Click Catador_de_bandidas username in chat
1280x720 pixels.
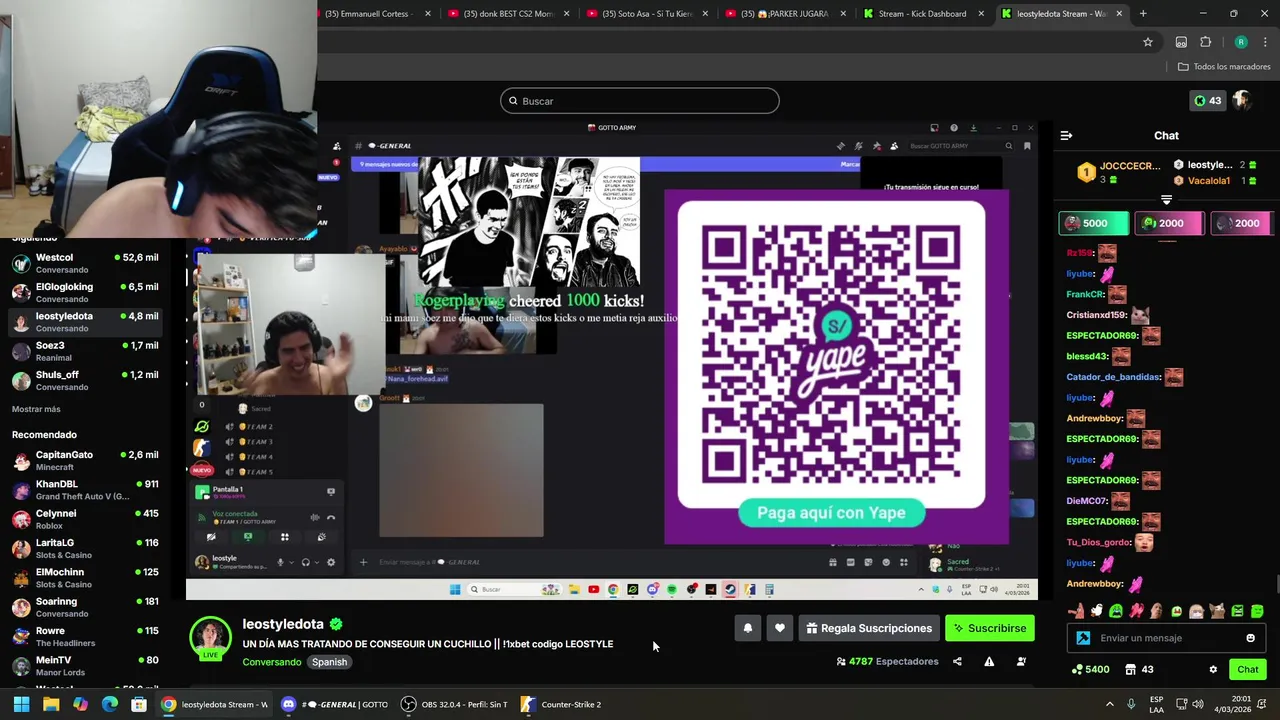[1113, 377]
